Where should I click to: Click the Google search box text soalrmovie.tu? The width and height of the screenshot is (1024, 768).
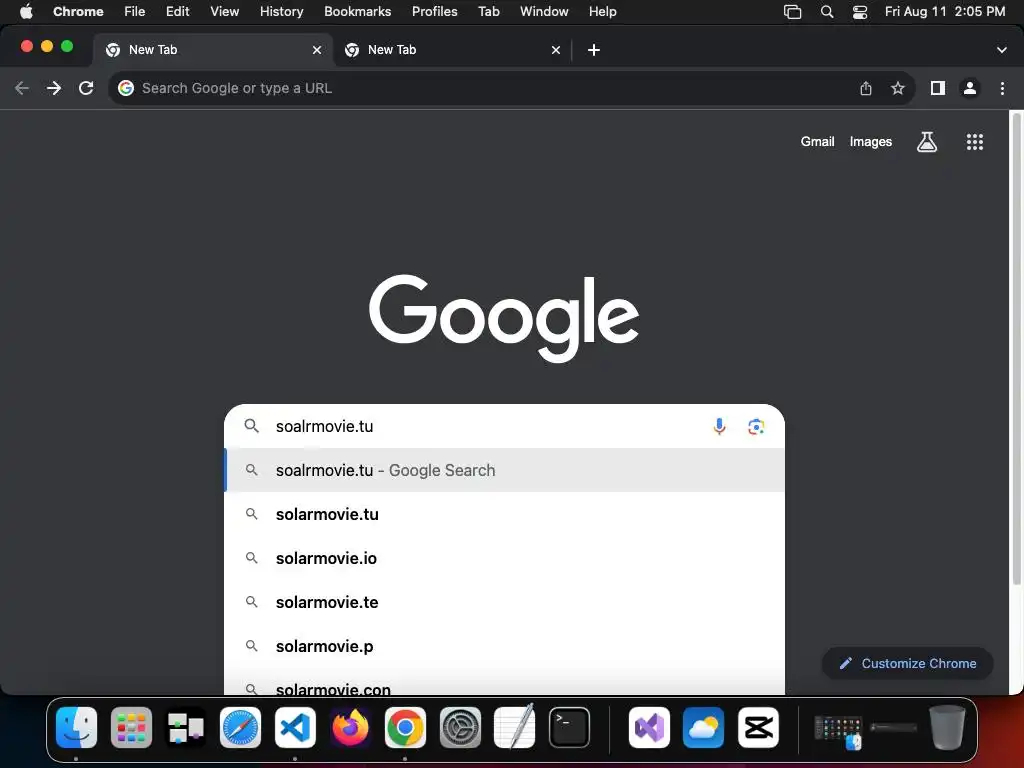325,426
